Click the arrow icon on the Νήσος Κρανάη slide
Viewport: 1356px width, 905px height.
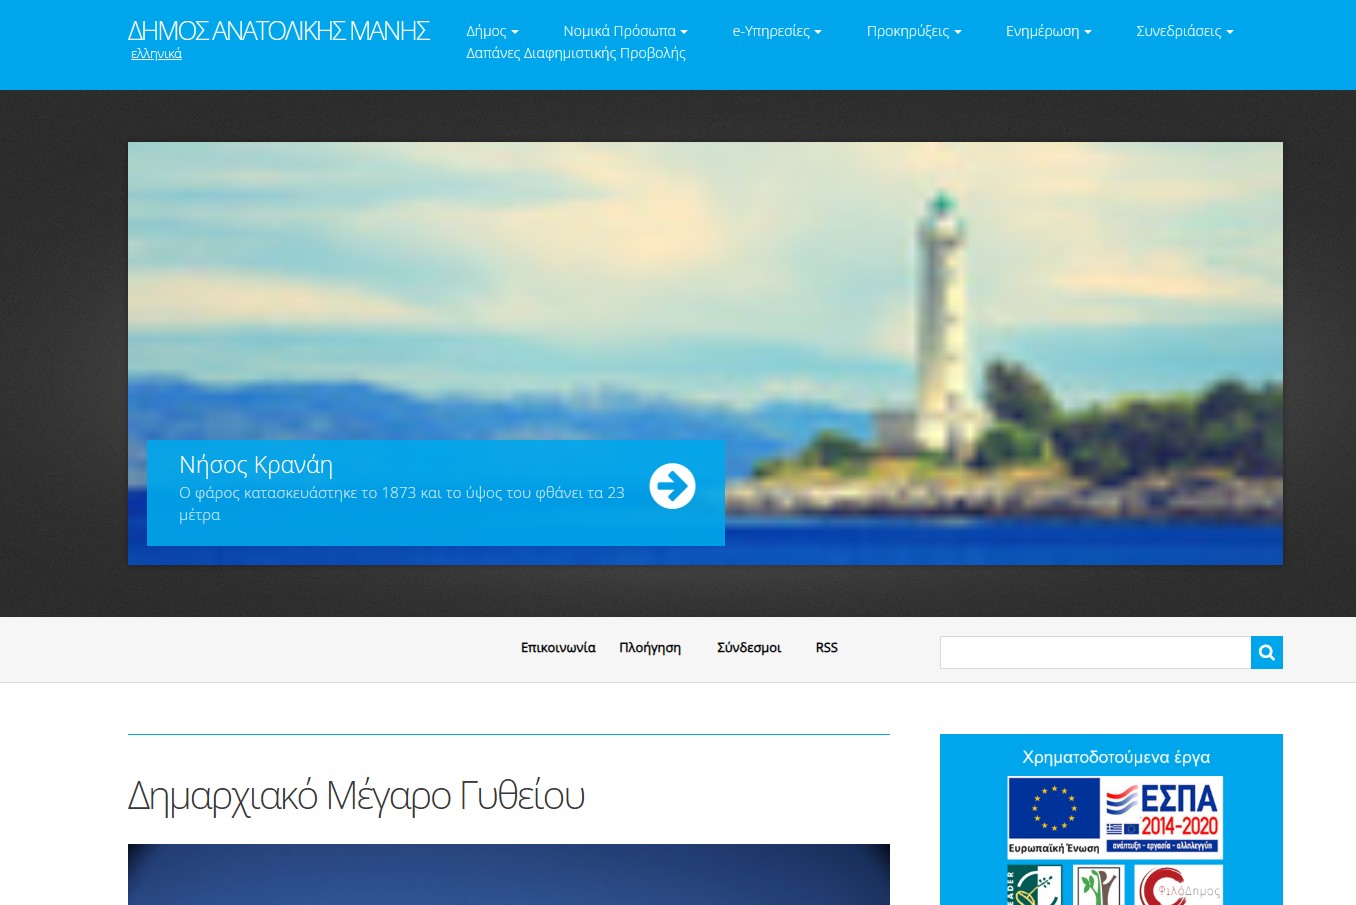672,486
